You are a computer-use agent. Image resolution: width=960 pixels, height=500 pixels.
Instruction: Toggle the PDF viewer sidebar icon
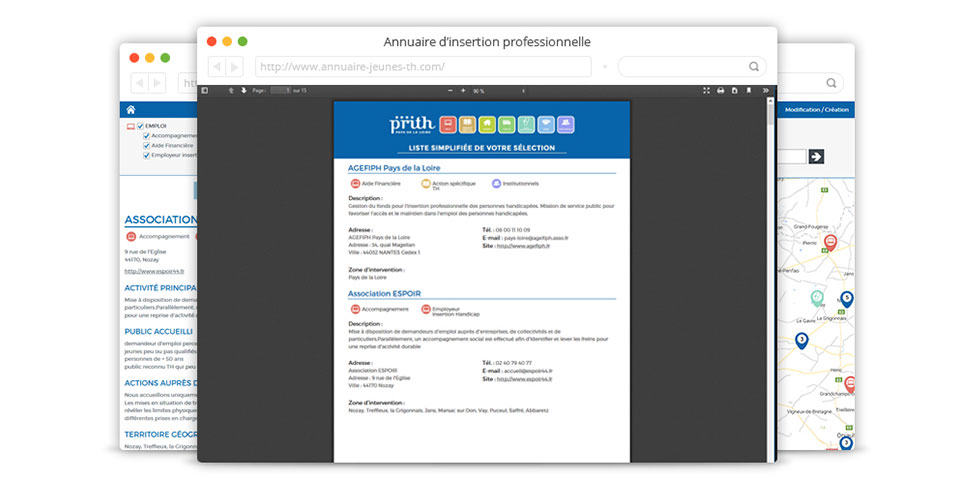coord(204,91)
